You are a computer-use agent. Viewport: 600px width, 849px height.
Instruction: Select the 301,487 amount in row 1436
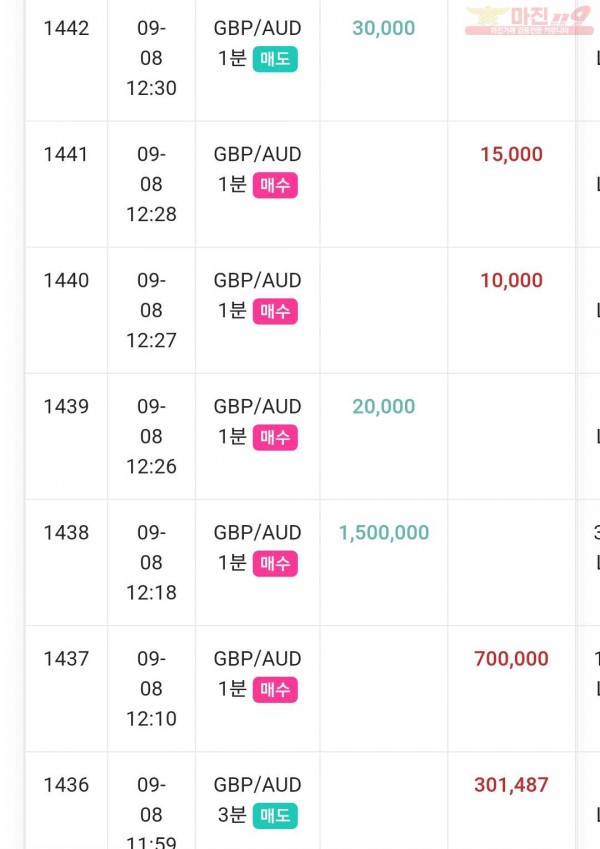pos(512,785)
